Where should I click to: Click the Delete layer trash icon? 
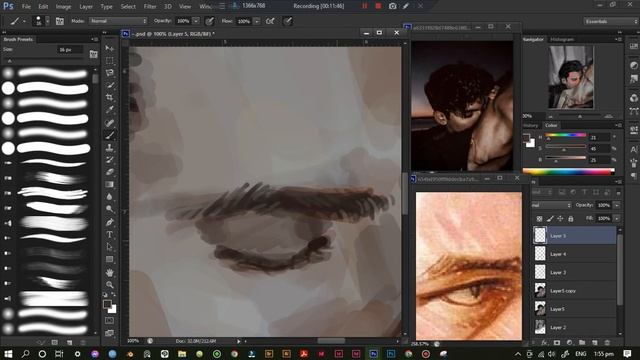(x=607, y=342)
